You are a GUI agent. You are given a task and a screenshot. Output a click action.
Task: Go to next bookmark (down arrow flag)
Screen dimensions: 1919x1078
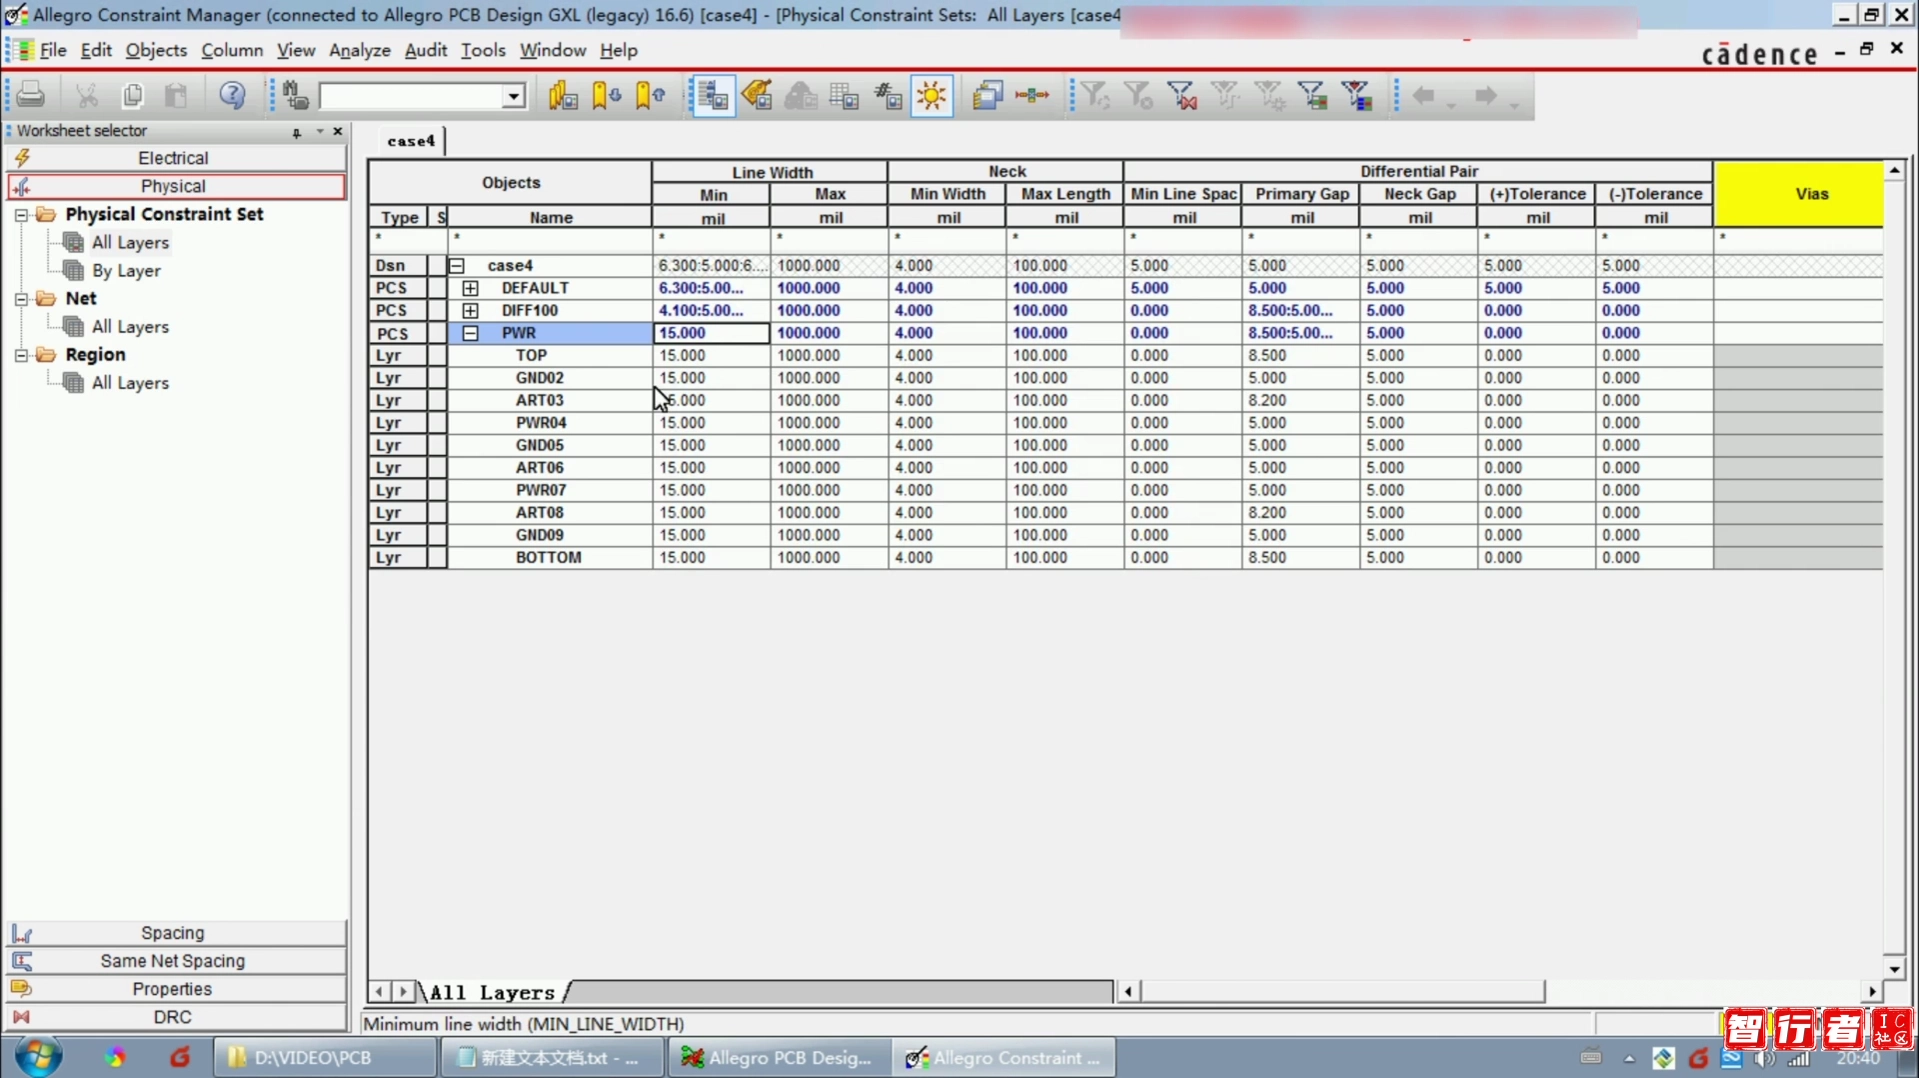(606, 95)
